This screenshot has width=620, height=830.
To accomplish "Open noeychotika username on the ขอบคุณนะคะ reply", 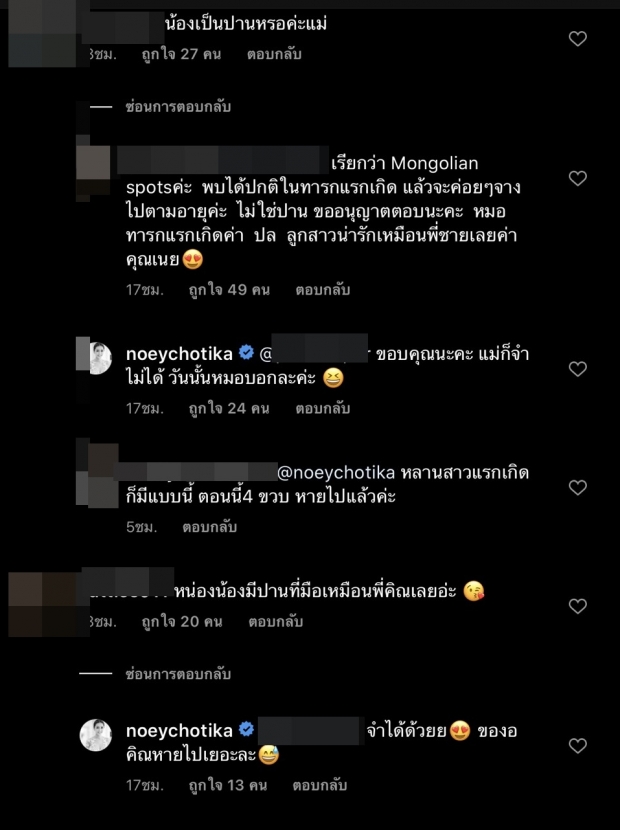I will coord(179,354).
